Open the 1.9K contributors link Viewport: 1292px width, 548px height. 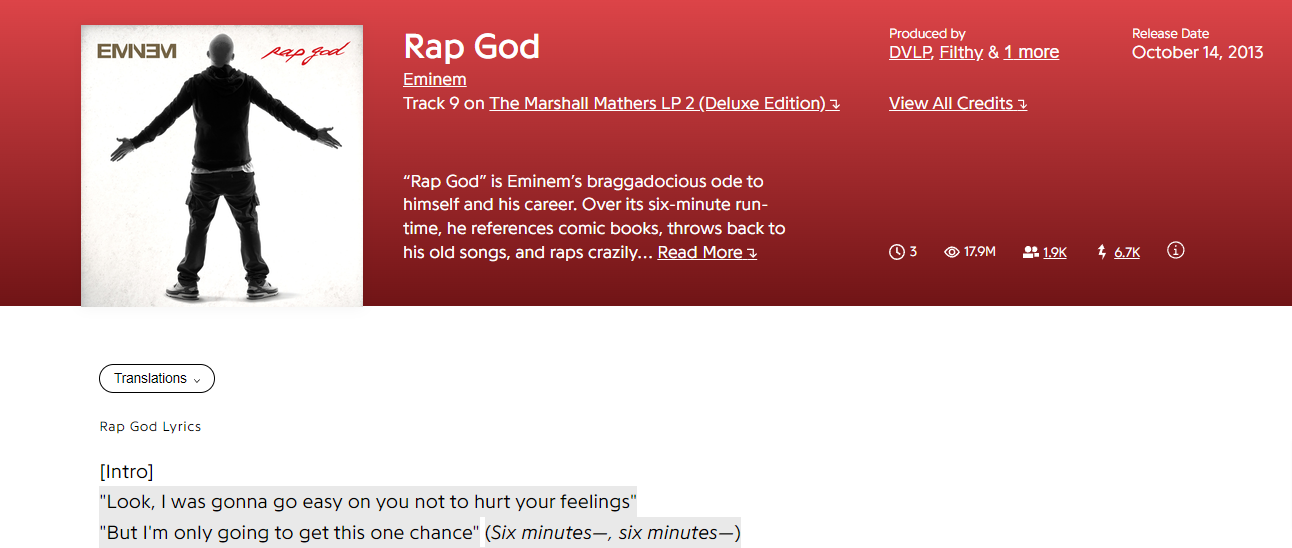point(1055,253)
